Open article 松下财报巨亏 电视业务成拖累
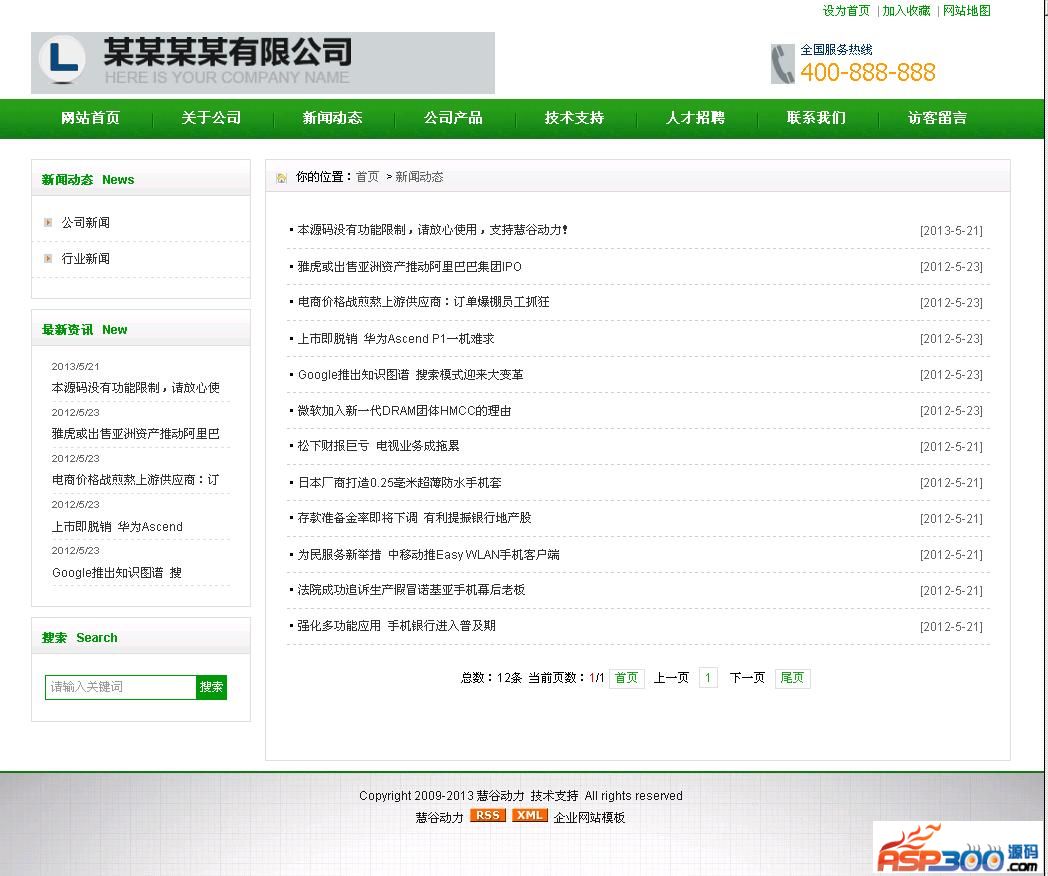The width and height of the screenshot is (1048, 876). pyautogui.click(x=378, y=446)
